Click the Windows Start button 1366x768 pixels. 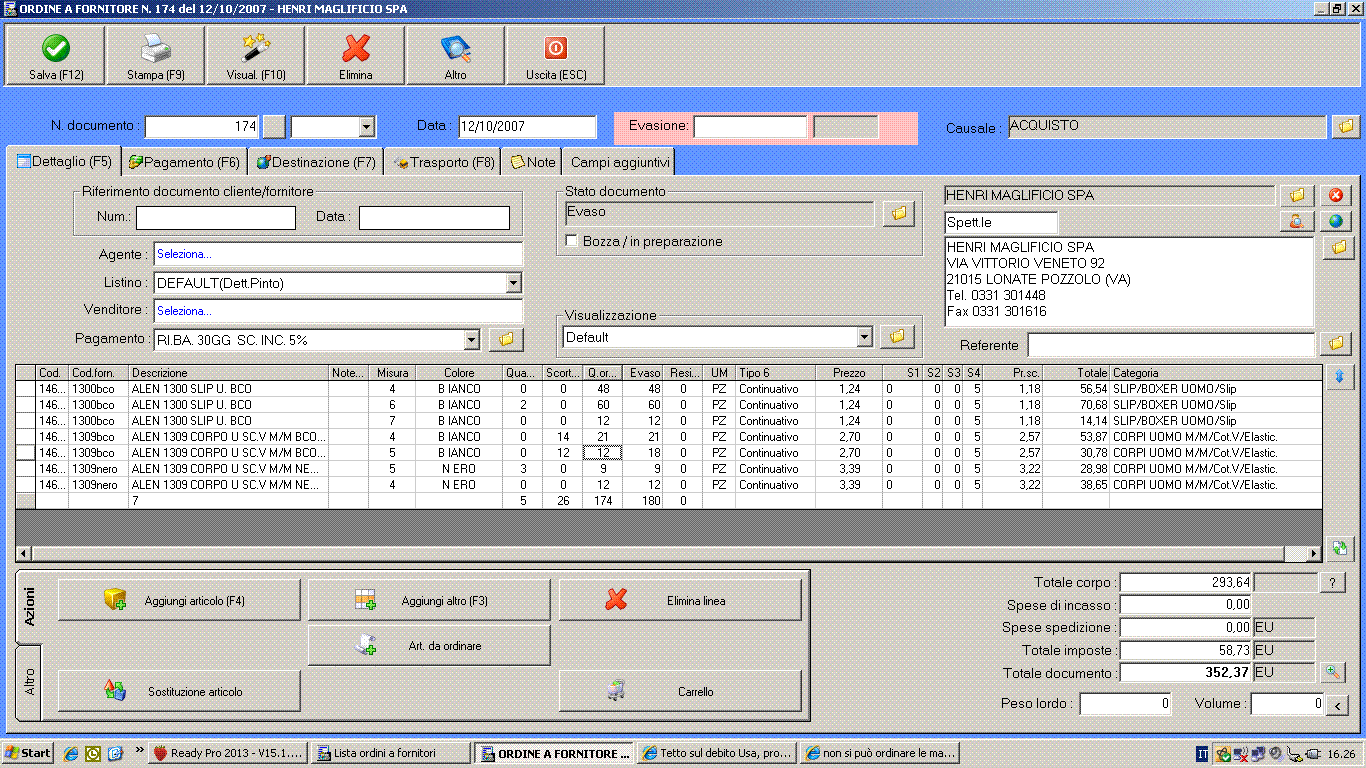pos(28,753)
